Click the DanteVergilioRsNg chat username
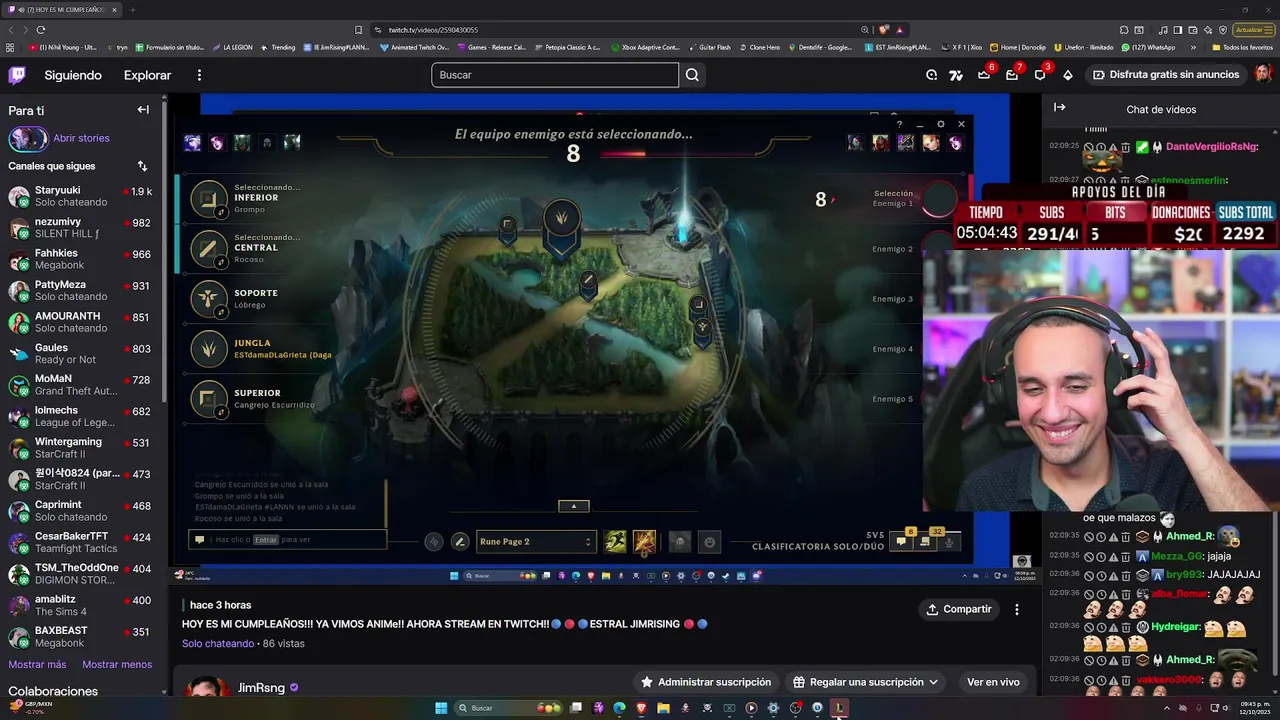This screenshot has width=1280, height=720. click(1211, 147)
